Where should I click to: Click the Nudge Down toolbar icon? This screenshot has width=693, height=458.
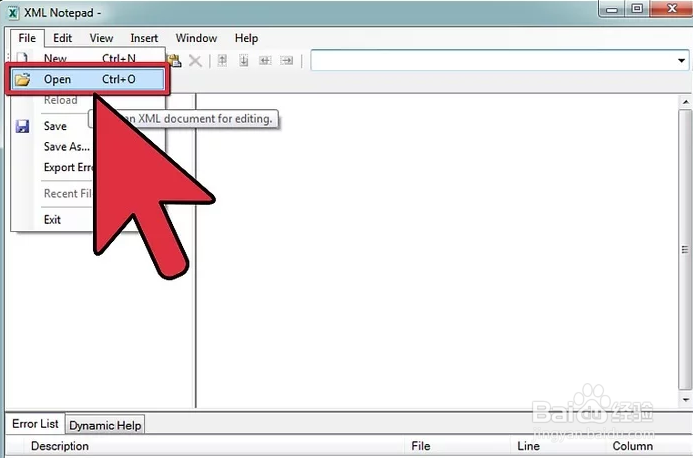(244, 61)
